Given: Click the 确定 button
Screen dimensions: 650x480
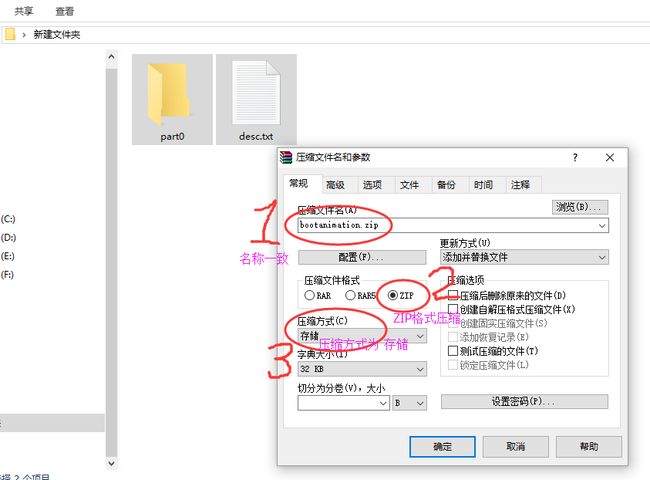Looking at the screenshot, I should coord(442,446).
